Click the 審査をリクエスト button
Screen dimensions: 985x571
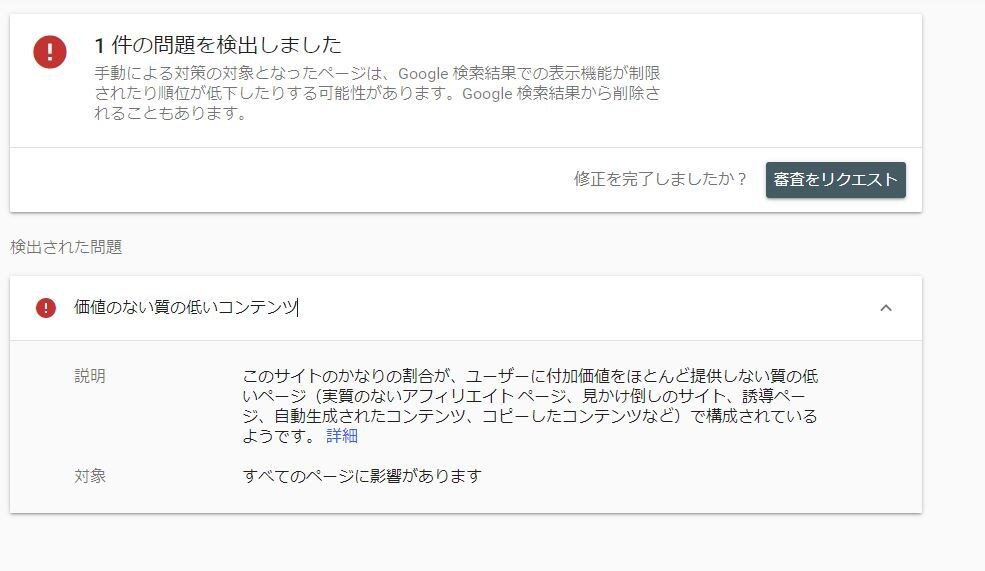[x=835, y=180]
